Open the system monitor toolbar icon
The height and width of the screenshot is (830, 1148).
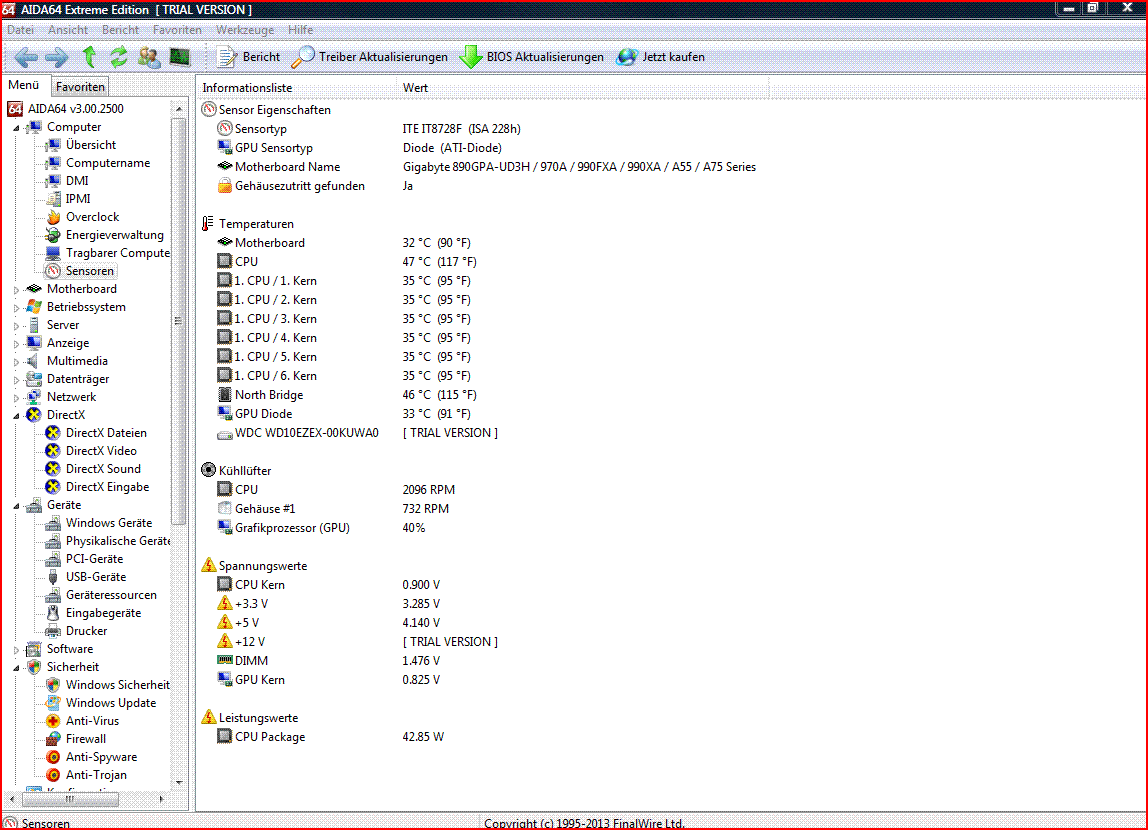[x=179, y=56]
